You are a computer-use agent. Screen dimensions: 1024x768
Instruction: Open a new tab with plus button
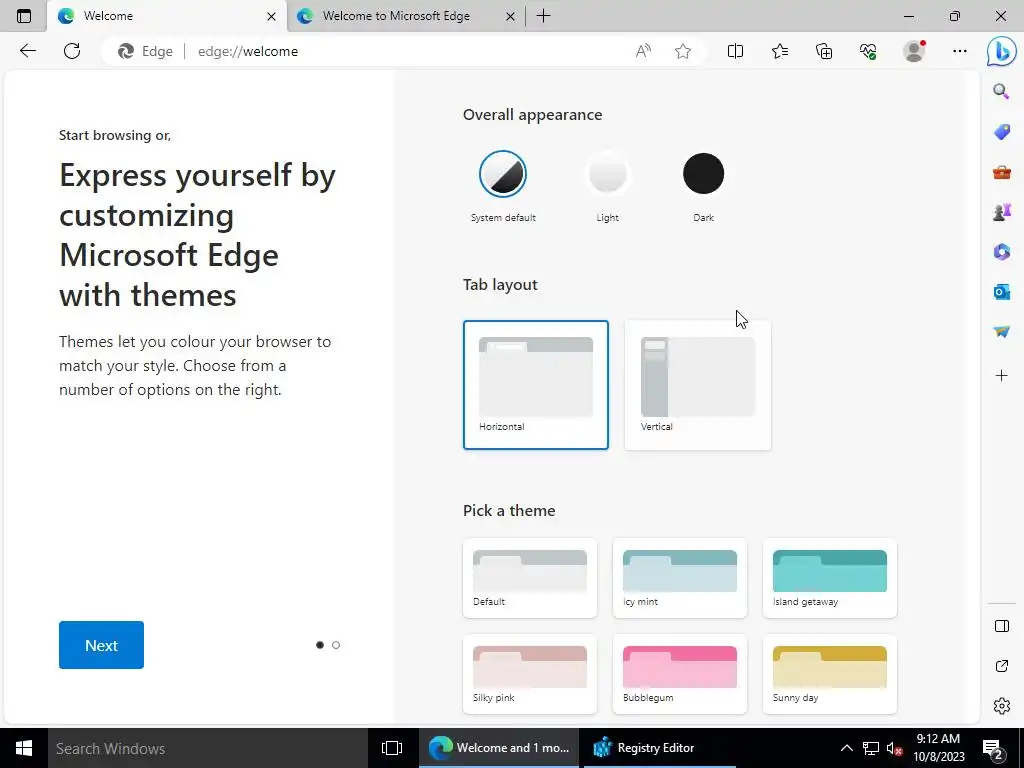point(543,16)
